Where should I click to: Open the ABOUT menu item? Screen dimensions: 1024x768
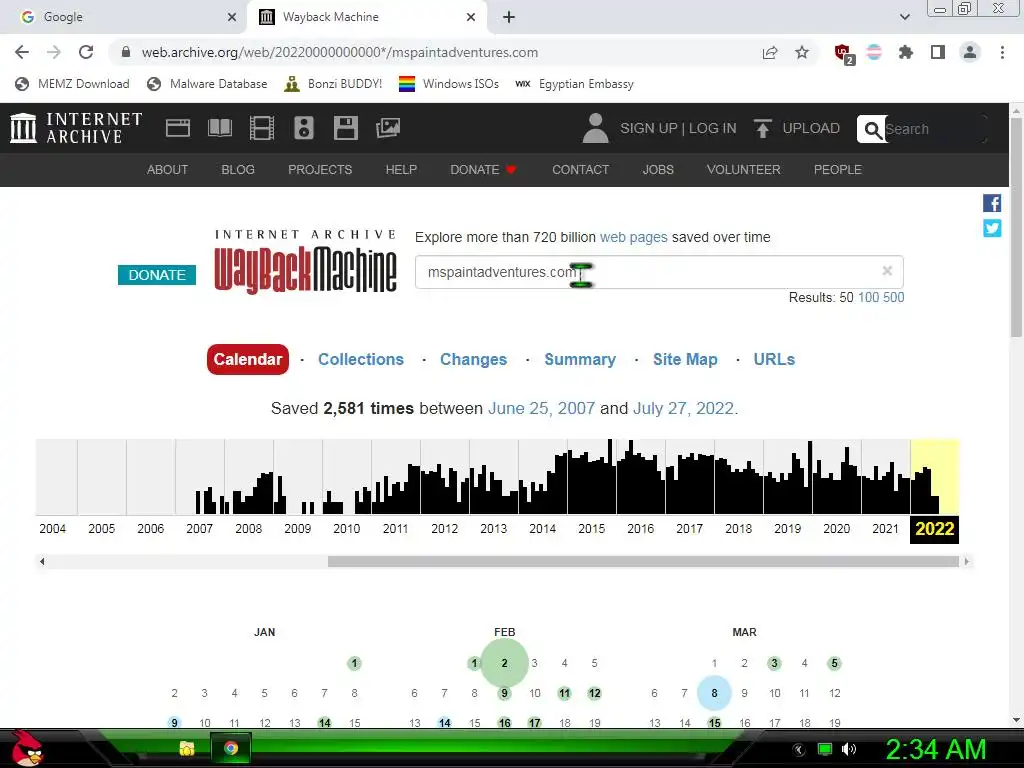coord(167,170)
